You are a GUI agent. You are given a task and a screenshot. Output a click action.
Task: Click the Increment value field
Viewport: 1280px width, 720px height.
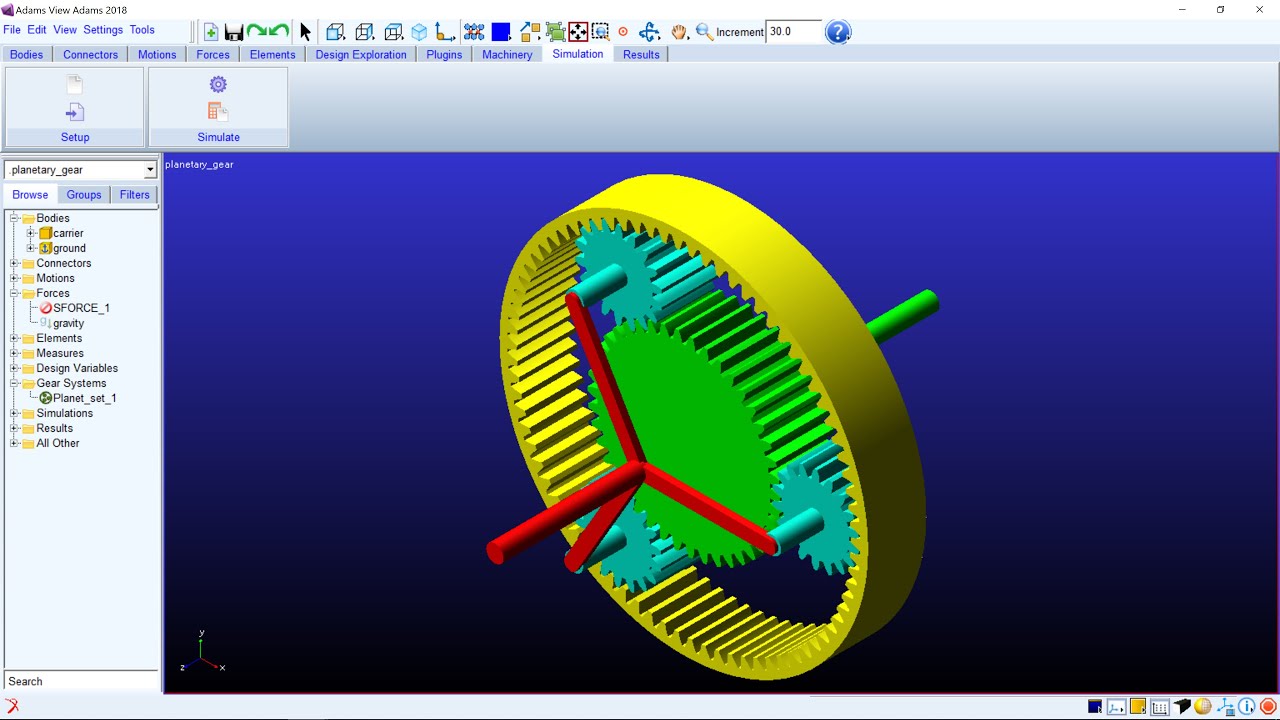[793, 32]
